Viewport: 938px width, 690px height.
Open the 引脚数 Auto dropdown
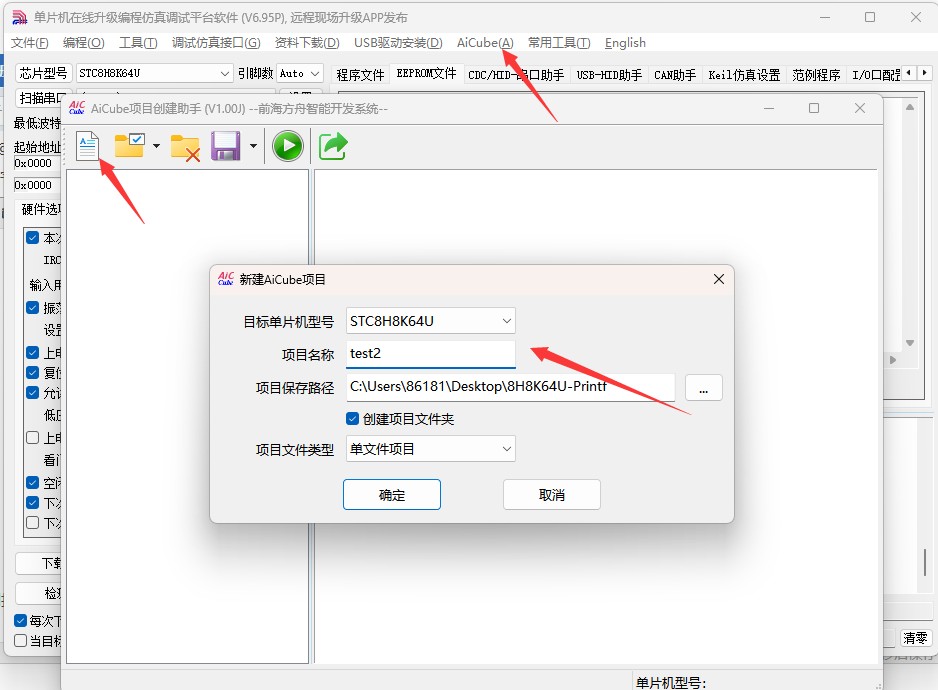pyautogui.click(x=300, y=73)
